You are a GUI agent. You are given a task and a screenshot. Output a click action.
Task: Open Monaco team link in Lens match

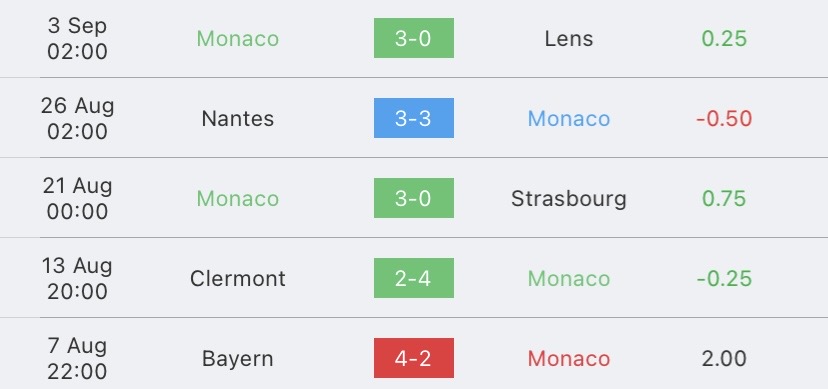[x=238, y=39]
